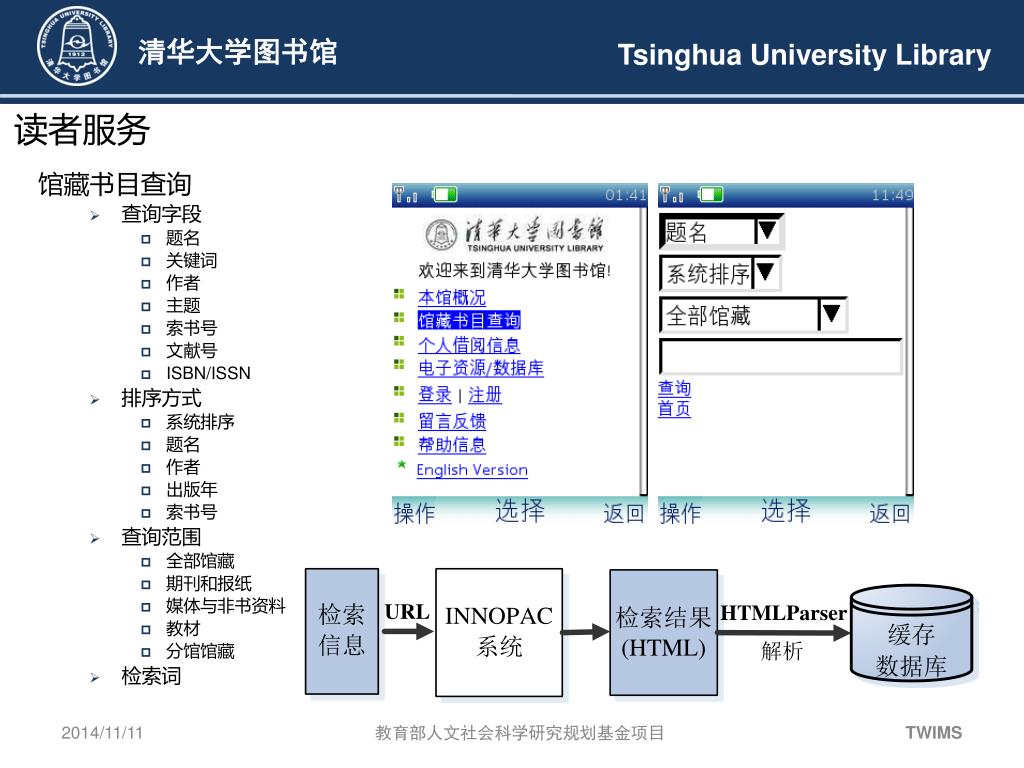The image size is (1024, 768).
Task: Click the 检索词 arrow bullet
Action: coord(95,678)
